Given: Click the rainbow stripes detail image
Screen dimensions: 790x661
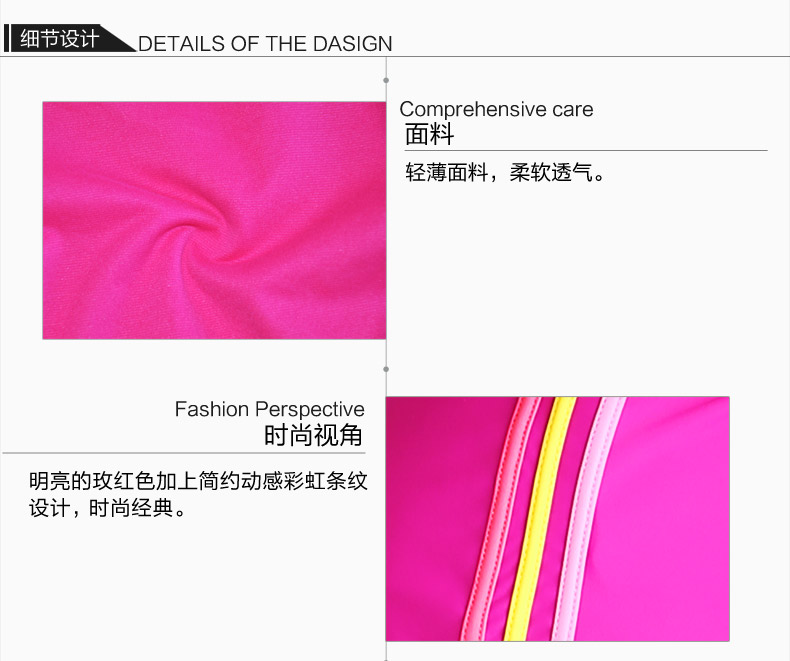Looking at the screenshot, I should (558, 519).
